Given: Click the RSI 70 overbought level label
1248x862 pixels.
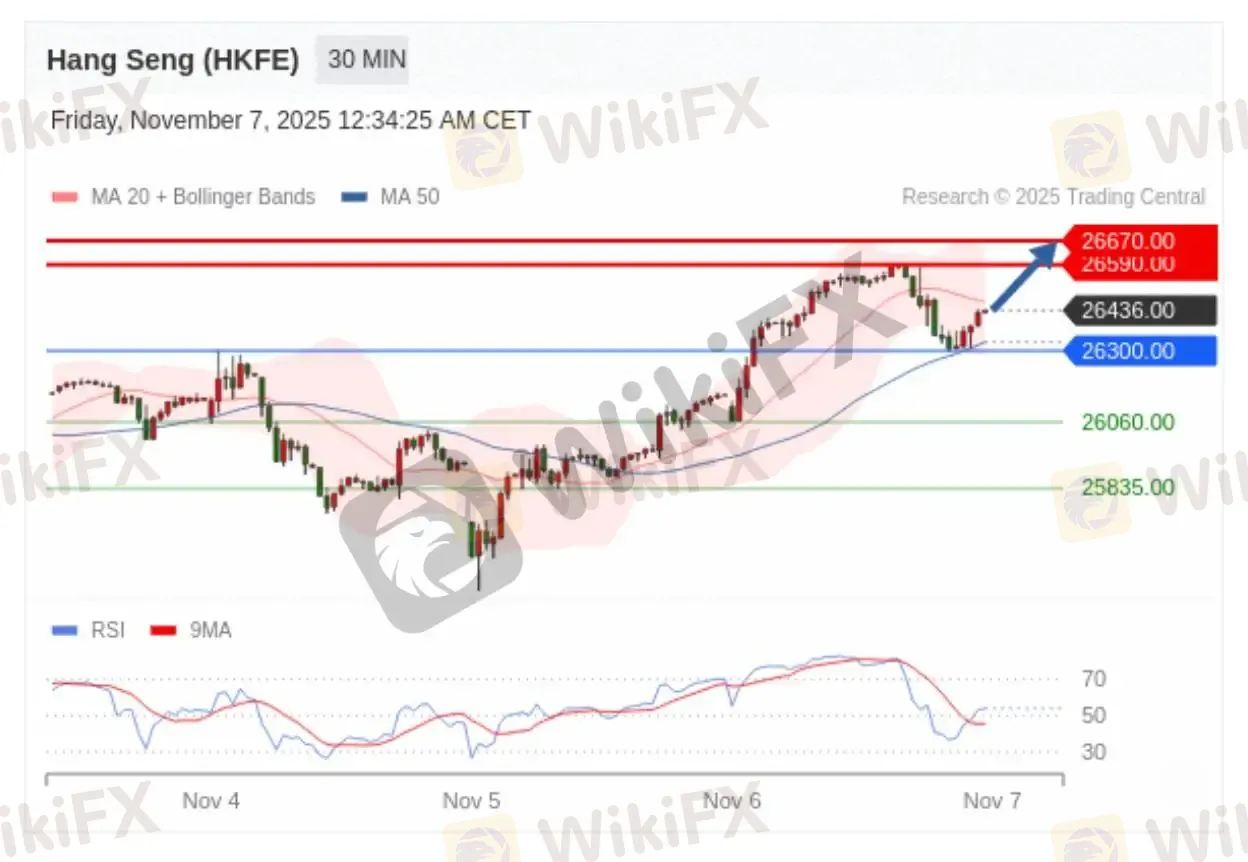Looking at the screenshot, I should point(1093,679).
